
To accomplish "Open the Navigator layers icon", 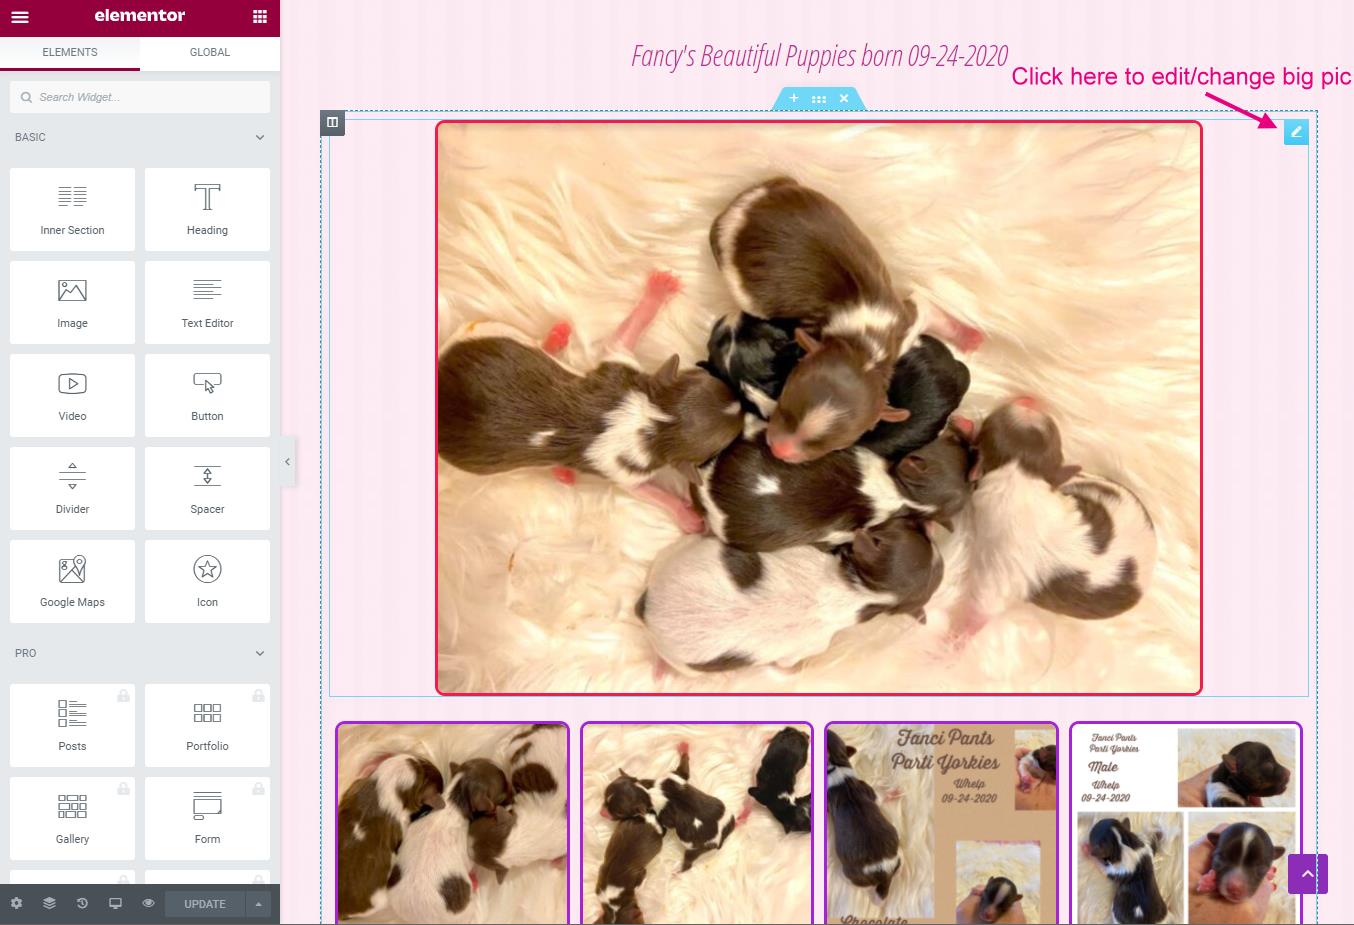I will click(49, 903).
